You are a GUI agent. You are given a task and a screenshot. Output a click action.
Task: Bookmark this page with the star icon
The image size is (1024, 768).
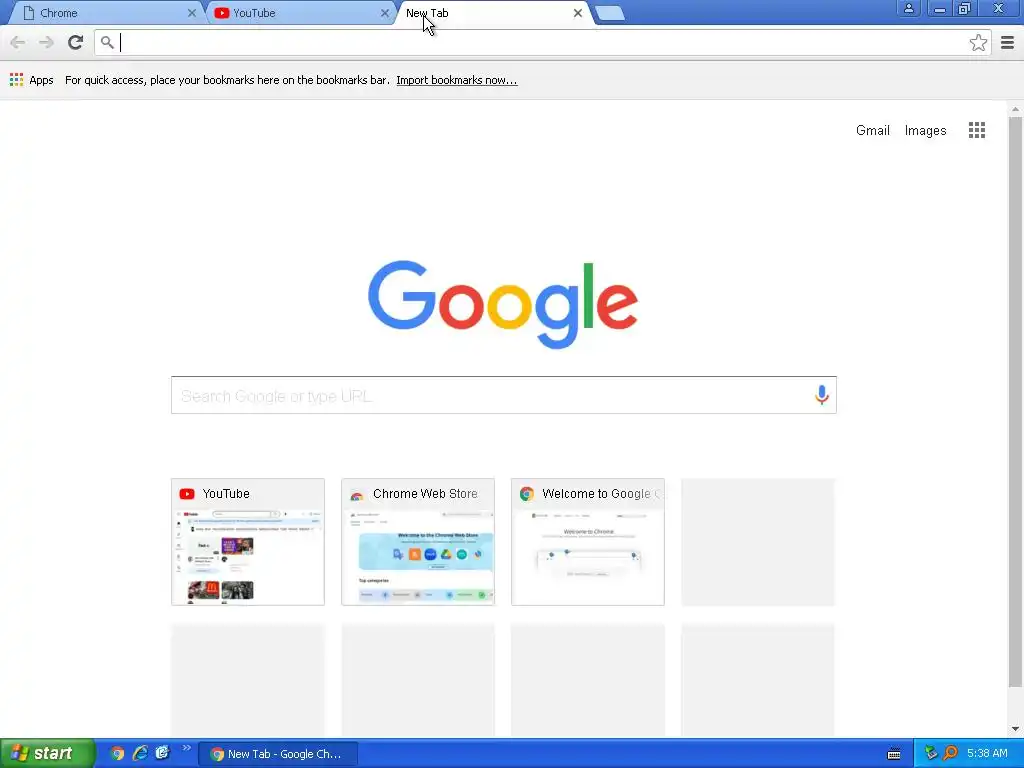point(978,43)
